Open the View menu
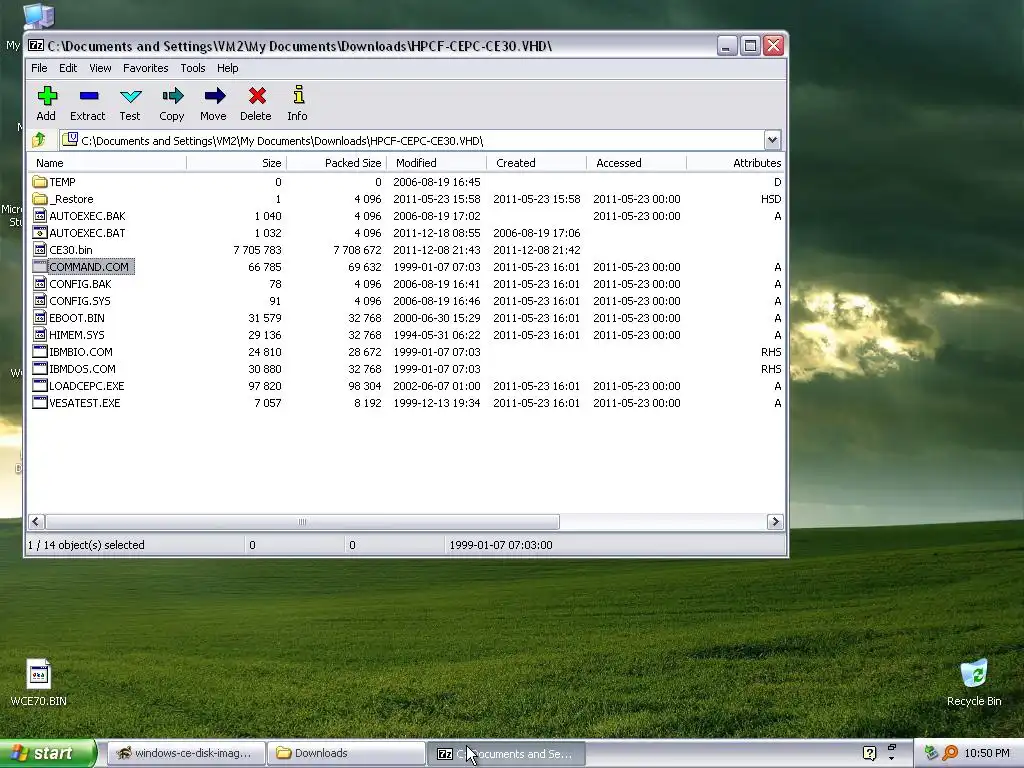The image size is (1024, 768). click(100, 68)
